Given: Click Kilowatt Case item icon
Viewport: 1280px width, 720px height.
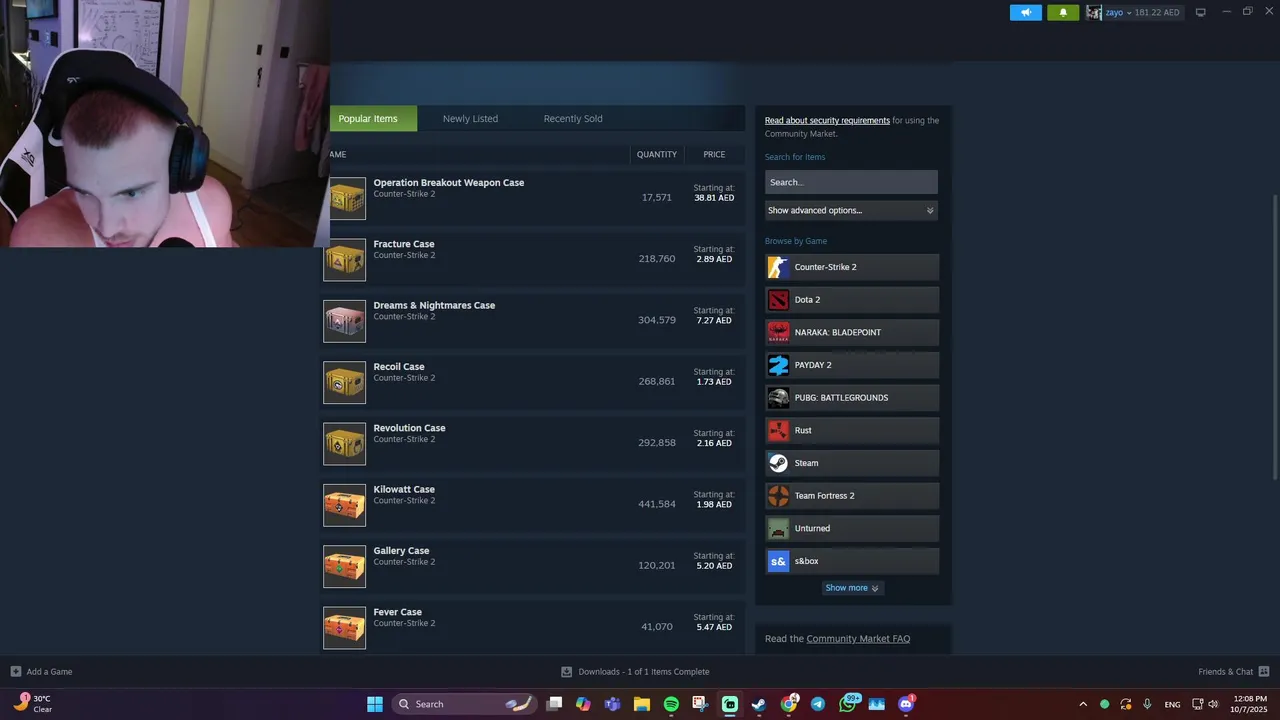Looking at the screenshot, I should point(345,505).
